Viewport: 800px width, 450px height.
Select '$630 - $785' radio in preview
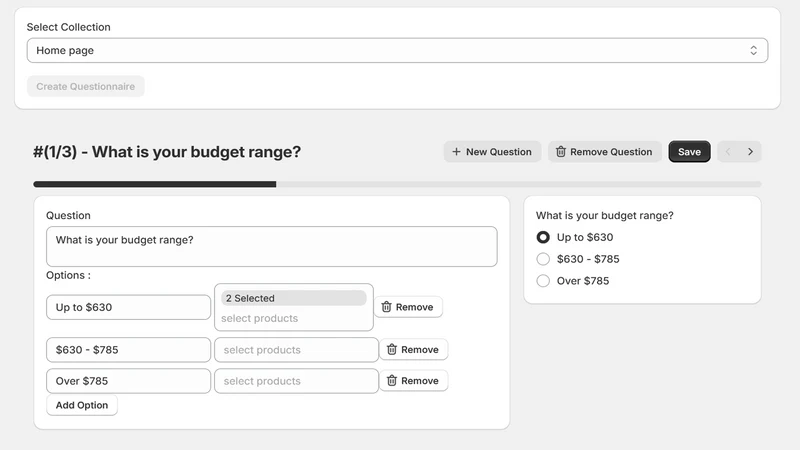click(543, 259)
